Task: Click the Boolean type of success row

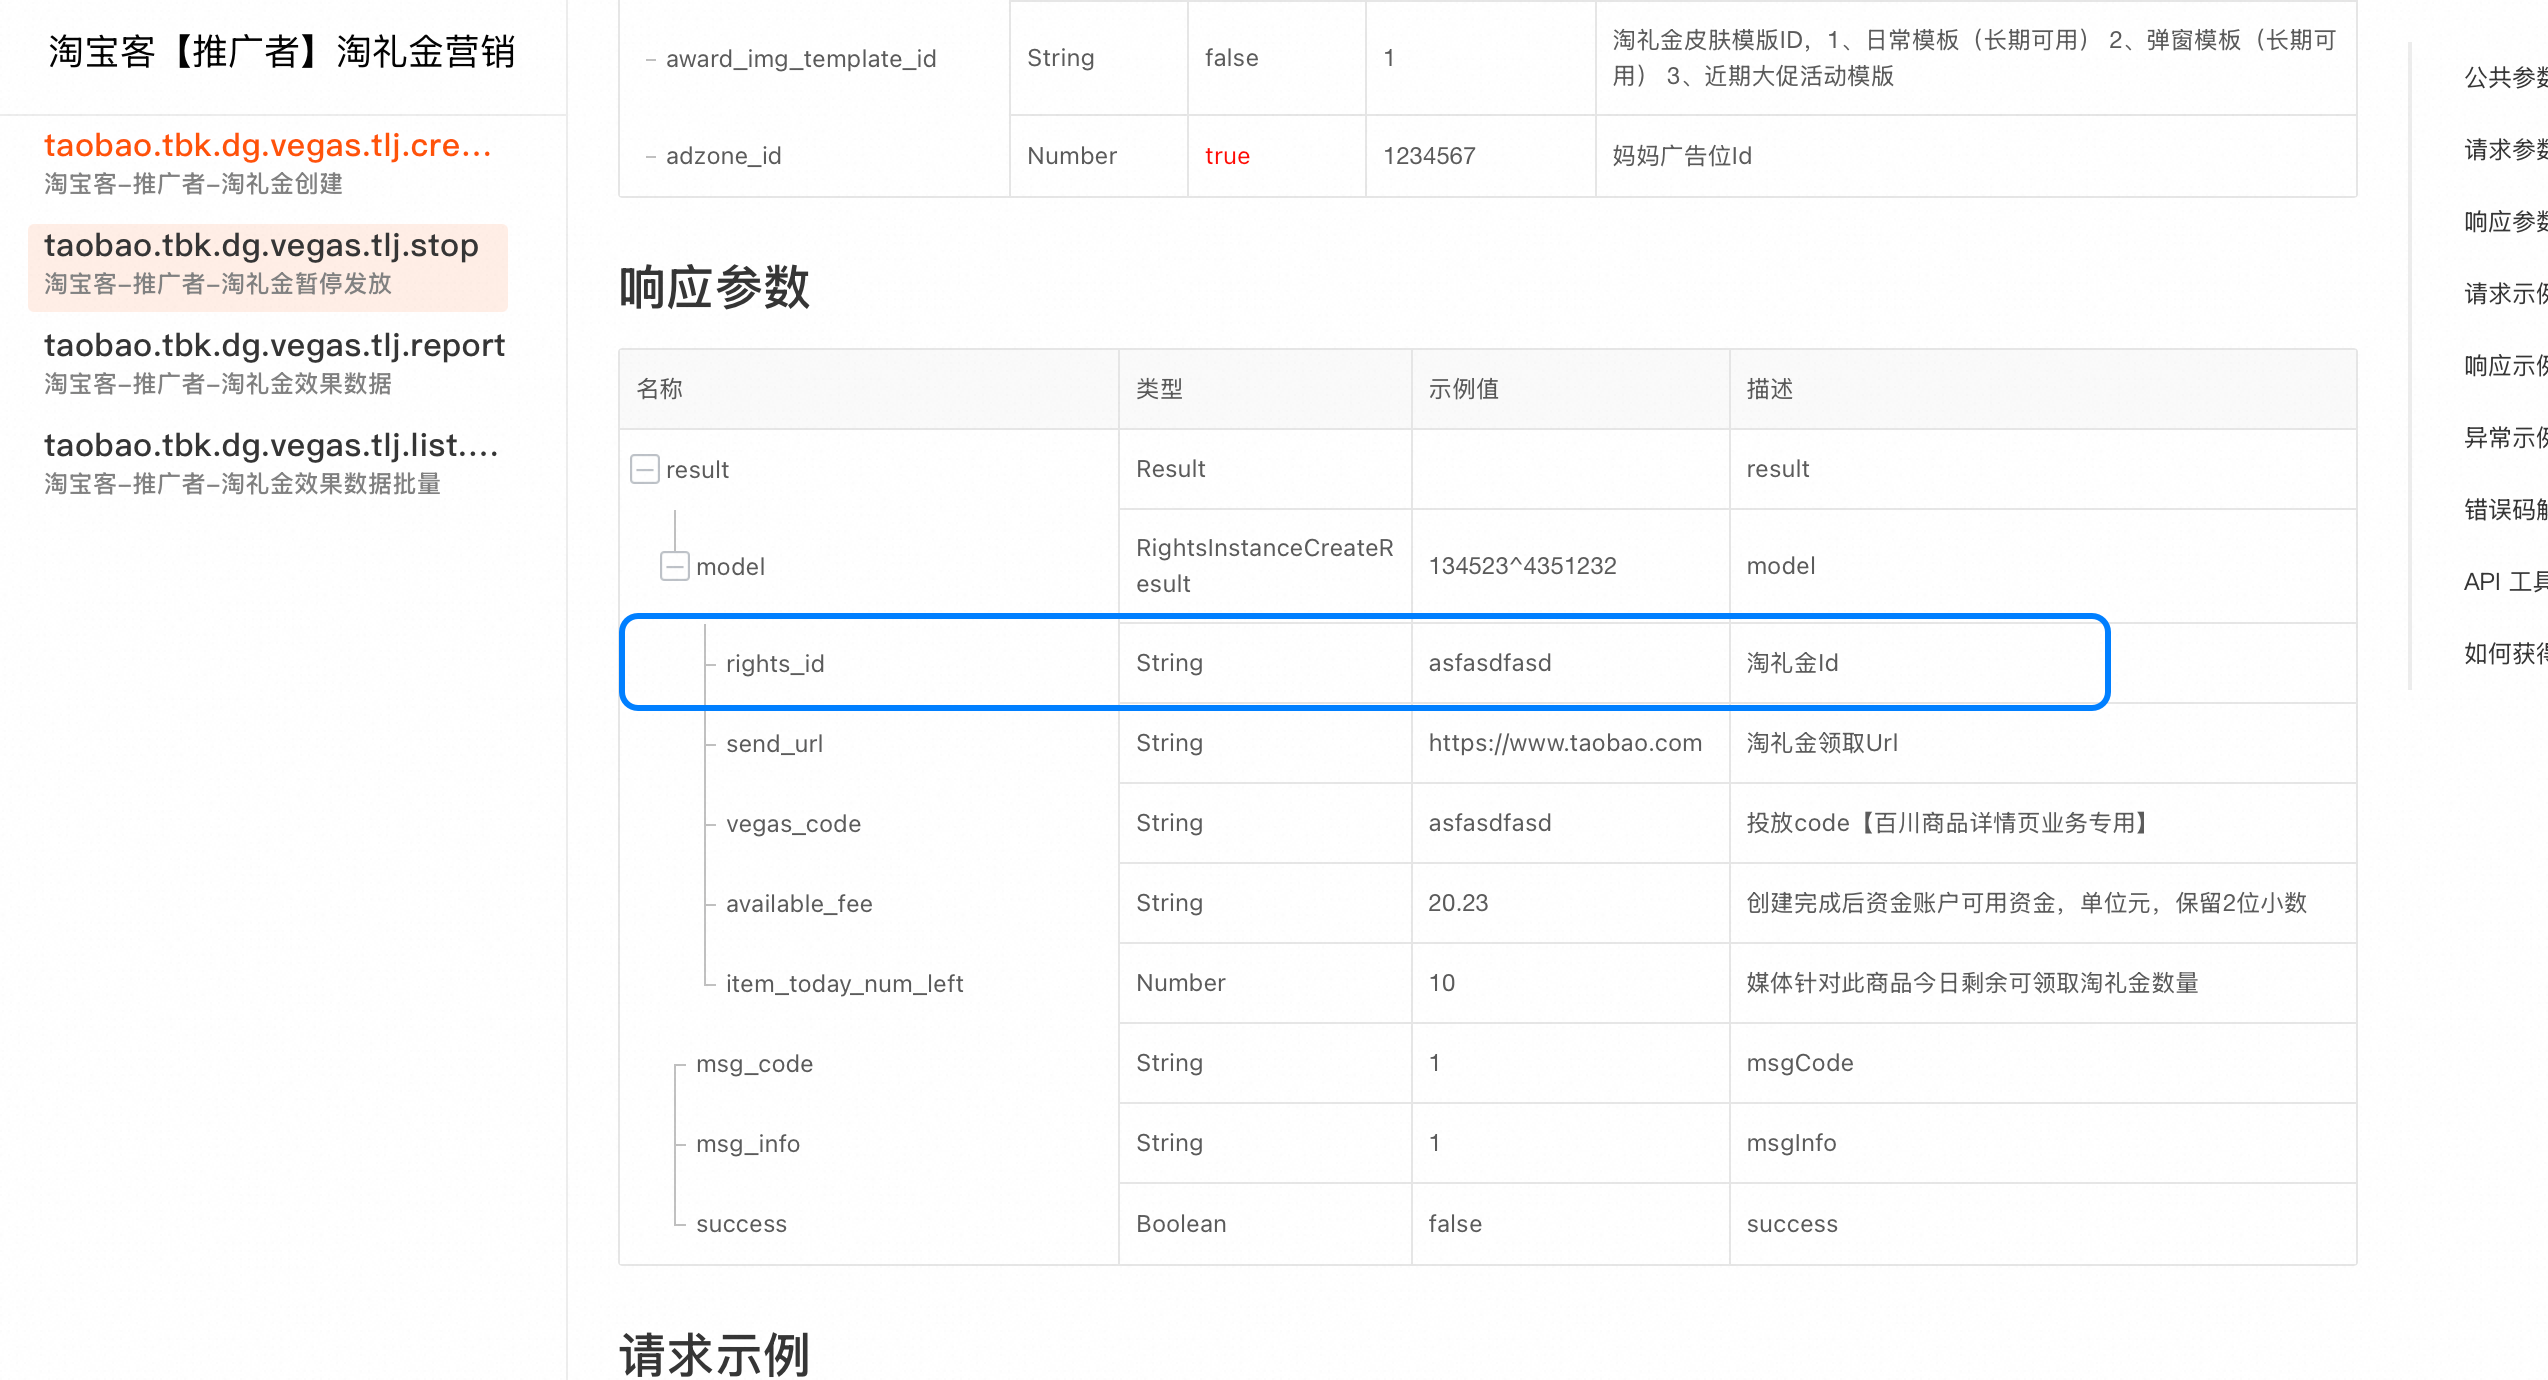Action: click(1181, 1224)
